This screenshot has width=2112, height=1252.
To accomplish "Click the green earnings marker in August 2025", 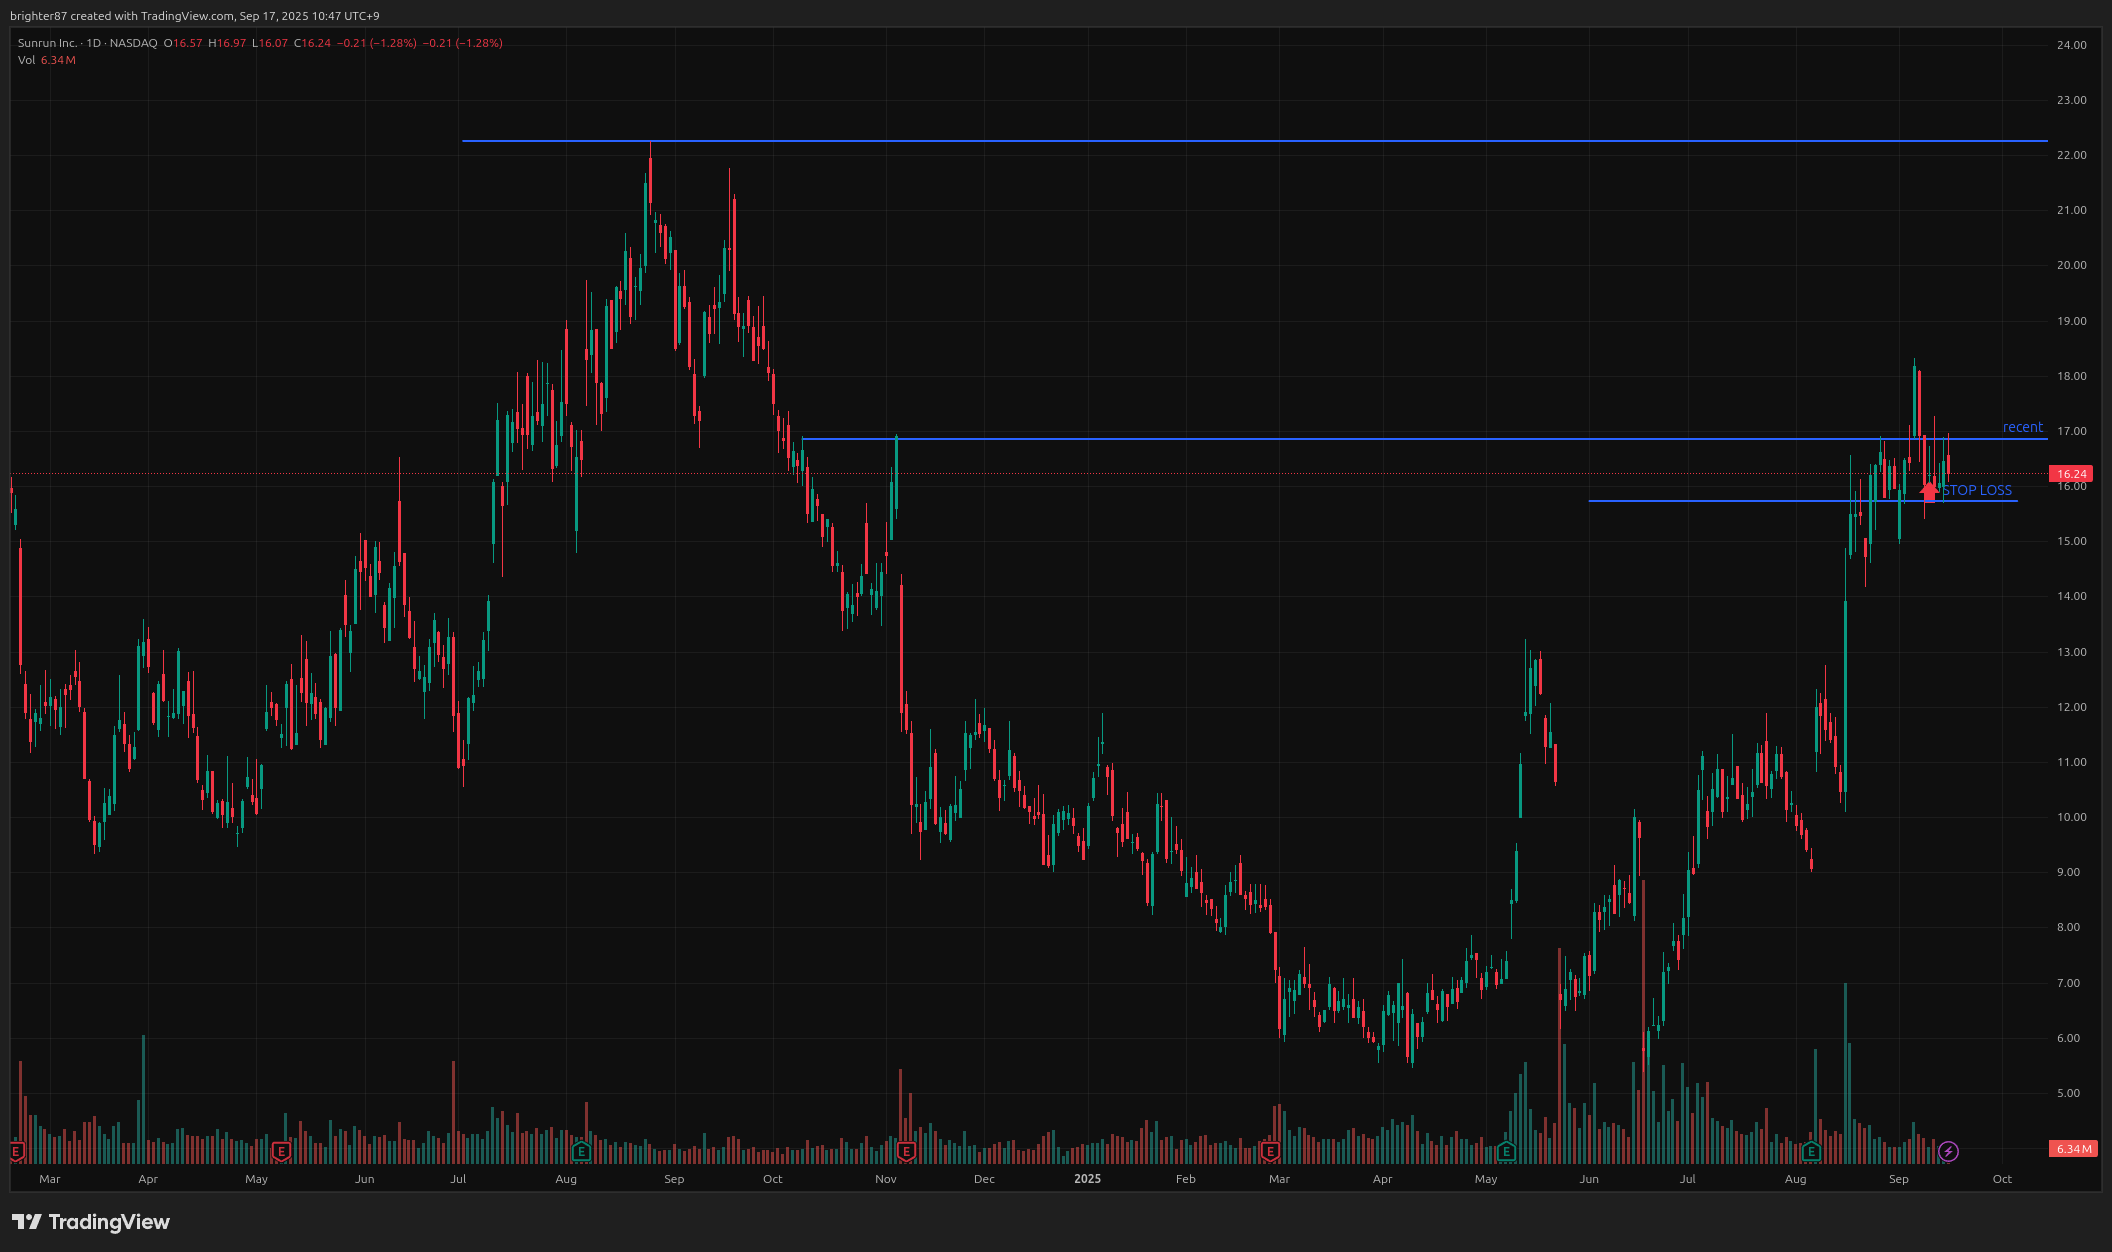I will click(x=1811, y=1151).
